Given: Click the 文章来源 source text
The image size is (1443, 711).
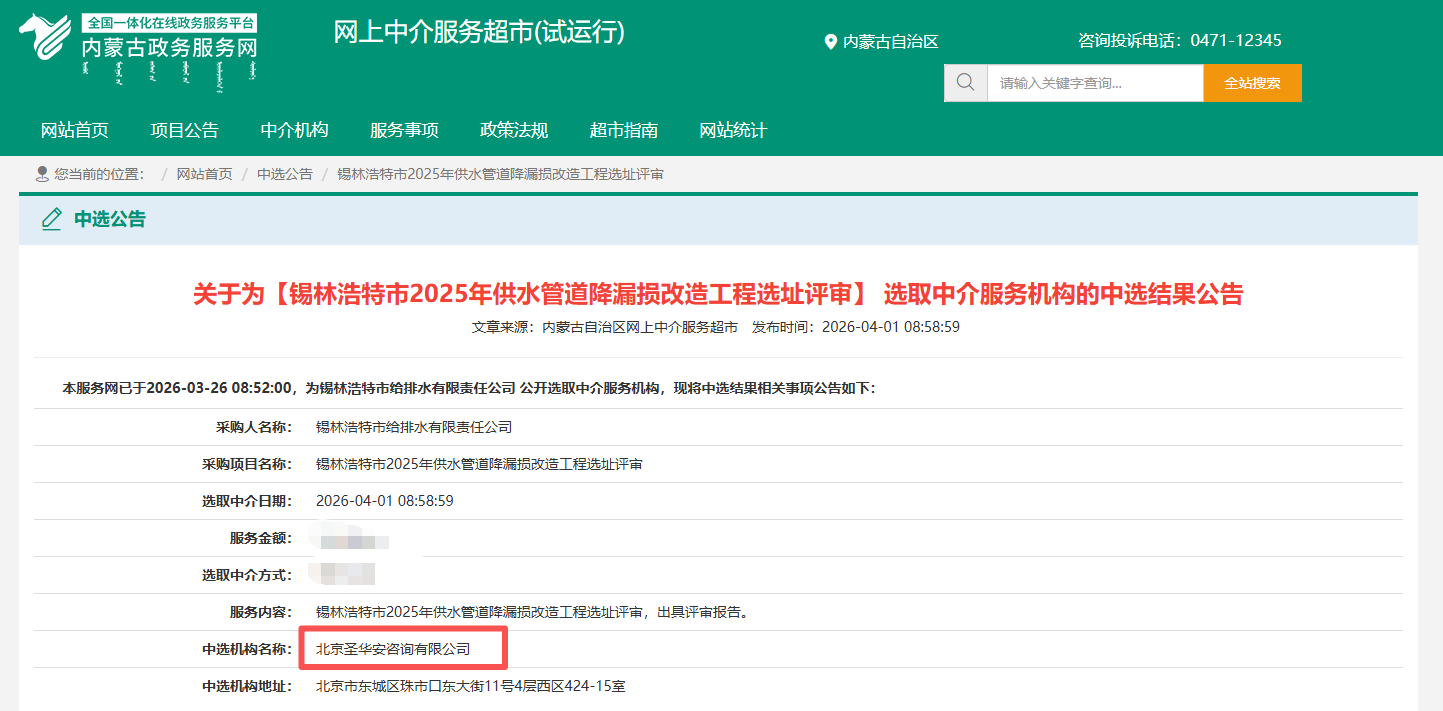Looking at the screenshot, I should [605, 327].
